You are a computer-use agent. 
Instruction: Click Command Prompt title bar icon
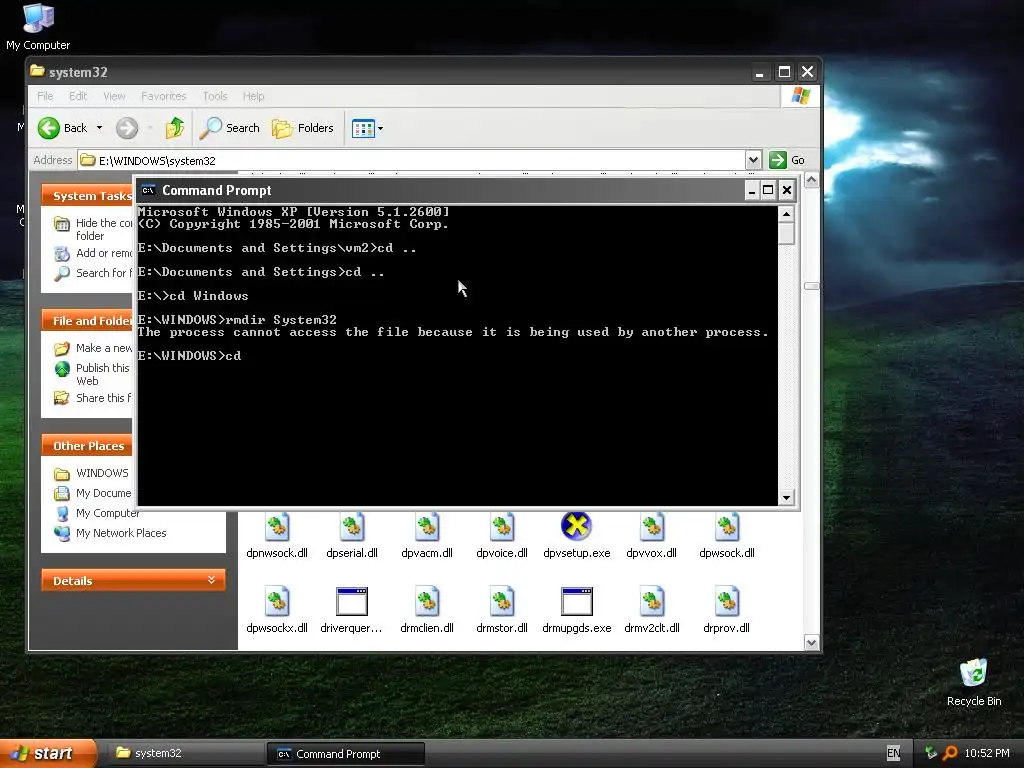pyautogui.click(x=148, y=190)
